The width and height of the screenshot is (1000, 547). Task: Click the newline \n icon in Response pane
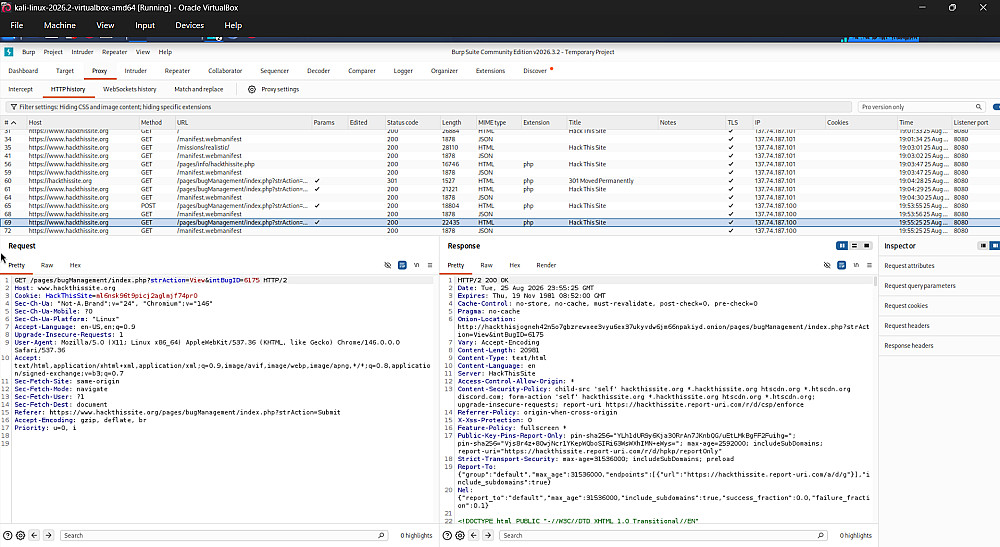tap(856, 265)
